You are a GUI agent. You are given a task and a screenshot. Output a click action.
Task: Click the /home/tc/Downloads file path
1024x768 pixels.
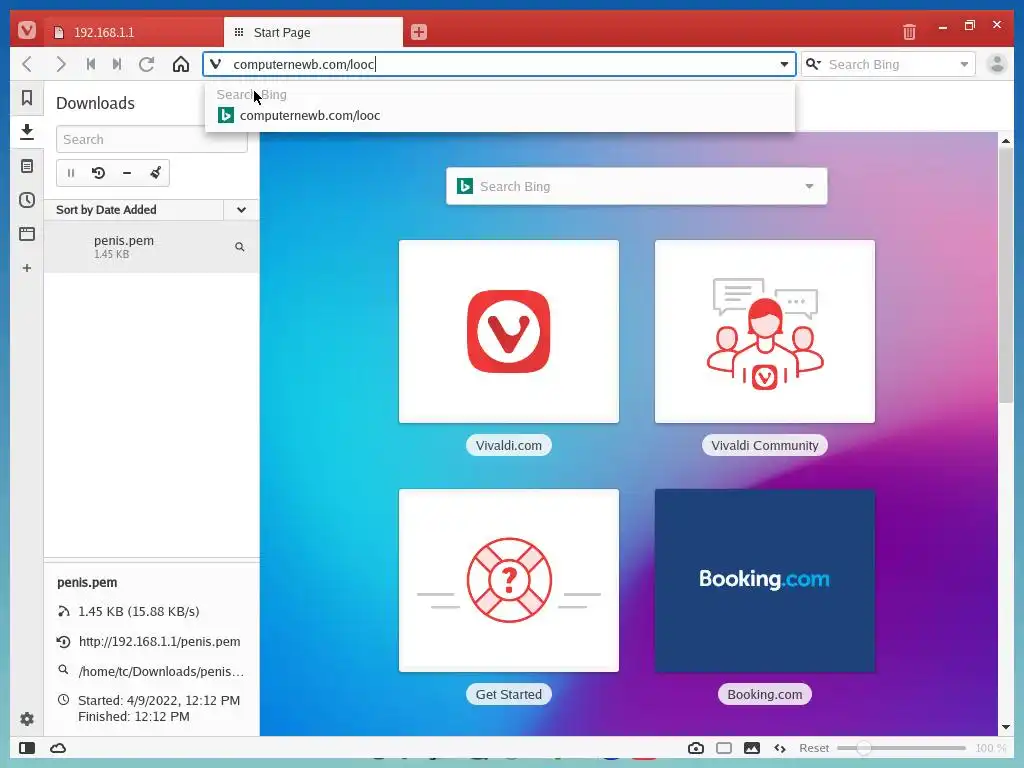pos(161,671)
